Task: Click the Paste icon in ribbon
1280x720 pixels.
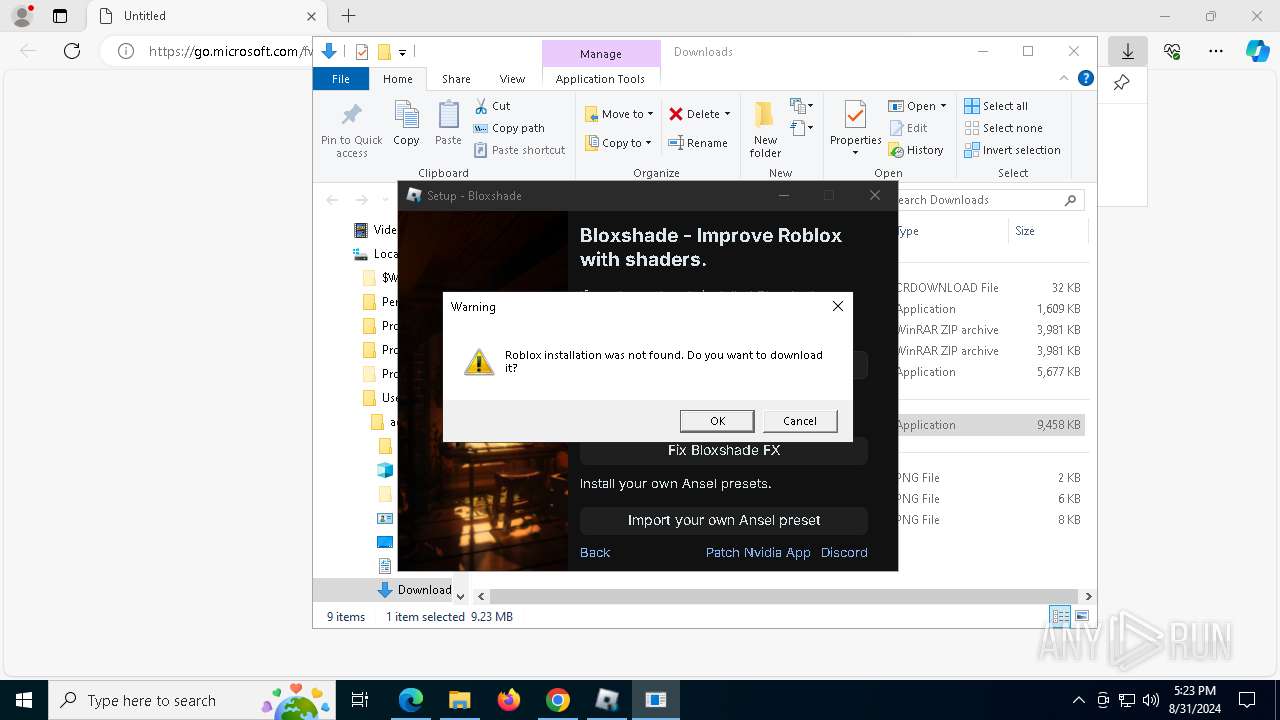Action: tap(448, 124)
